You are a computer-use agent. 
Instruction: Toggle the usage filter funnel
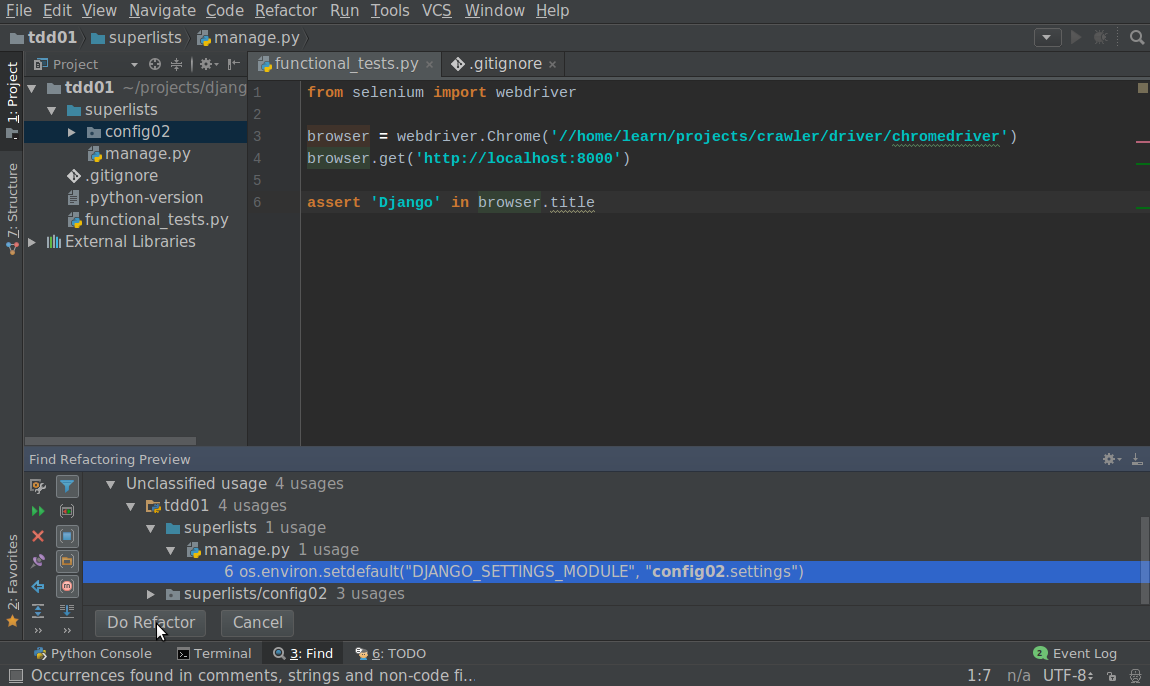67,486
